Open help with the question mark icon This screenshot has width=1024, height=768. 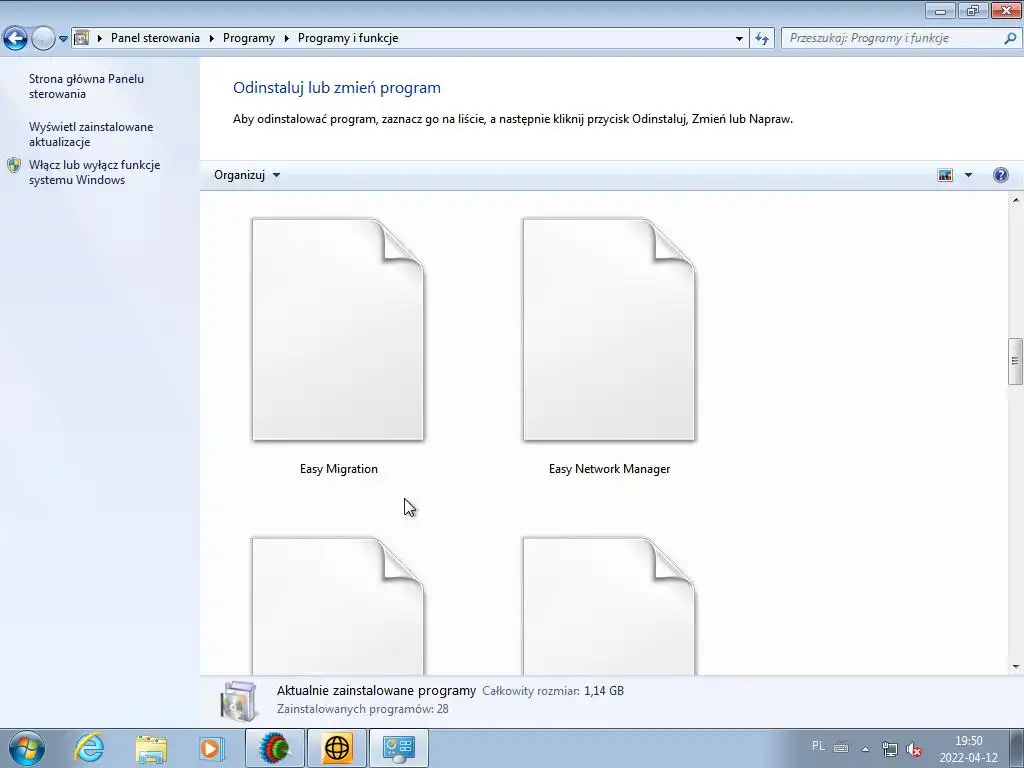[x=1000, y=175]
